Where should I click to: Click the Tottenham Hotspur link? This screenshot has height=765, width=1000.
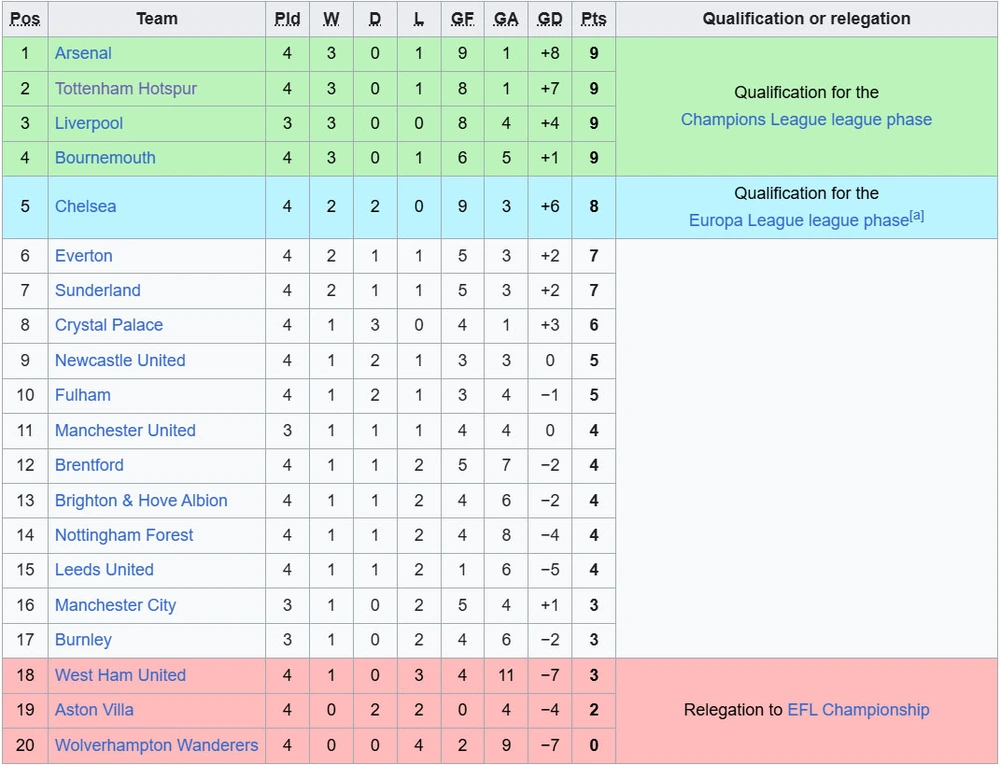(x=126, y=88)
